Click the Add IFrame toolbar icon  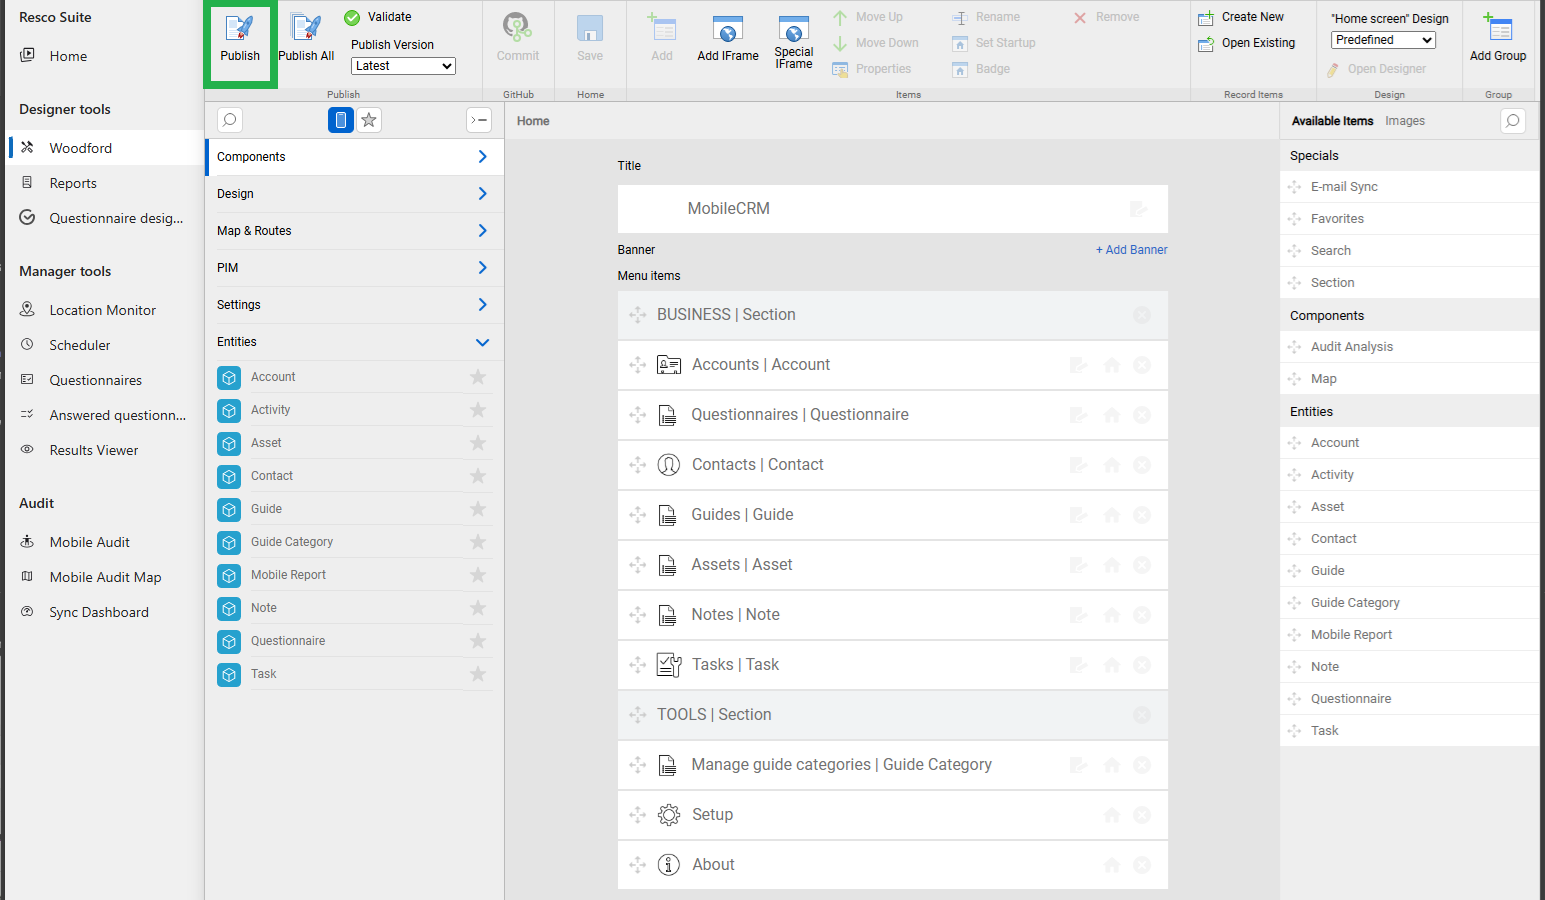(727, 29)
